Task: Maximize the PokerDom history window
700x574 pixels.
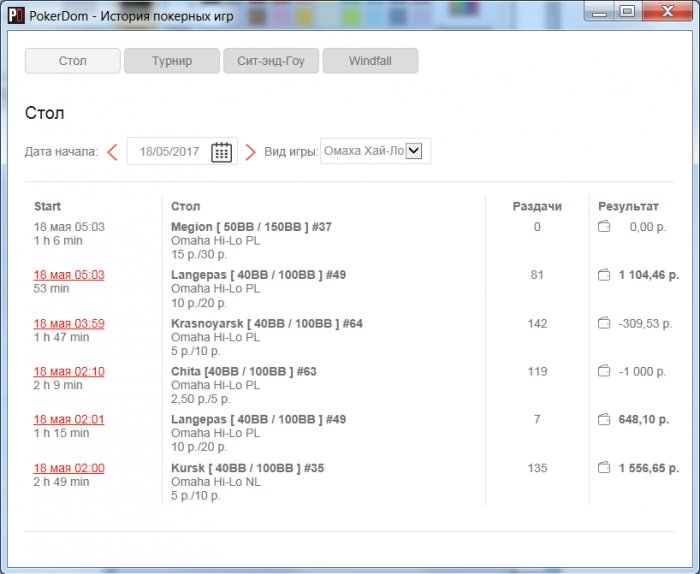Action: coord(627,11)
